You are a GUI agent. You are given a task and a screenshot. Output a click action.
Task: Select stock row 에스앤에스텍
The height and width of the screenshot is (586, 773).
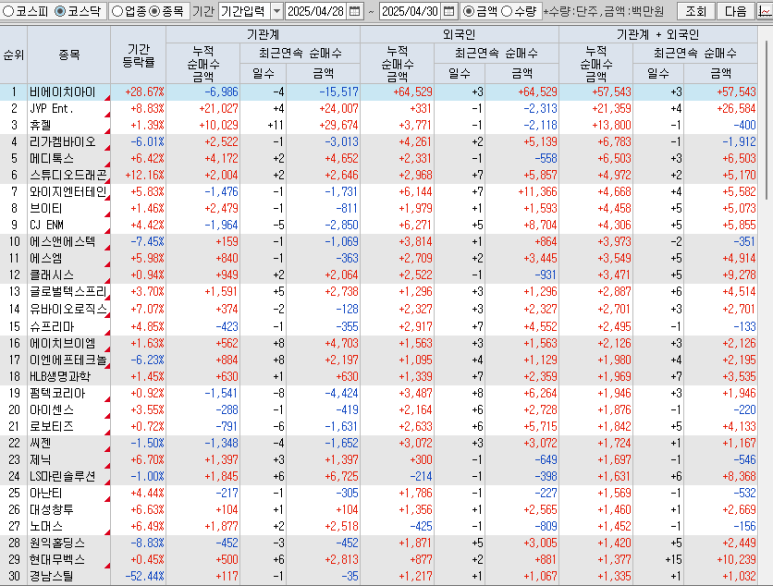(x=379, y=242)
